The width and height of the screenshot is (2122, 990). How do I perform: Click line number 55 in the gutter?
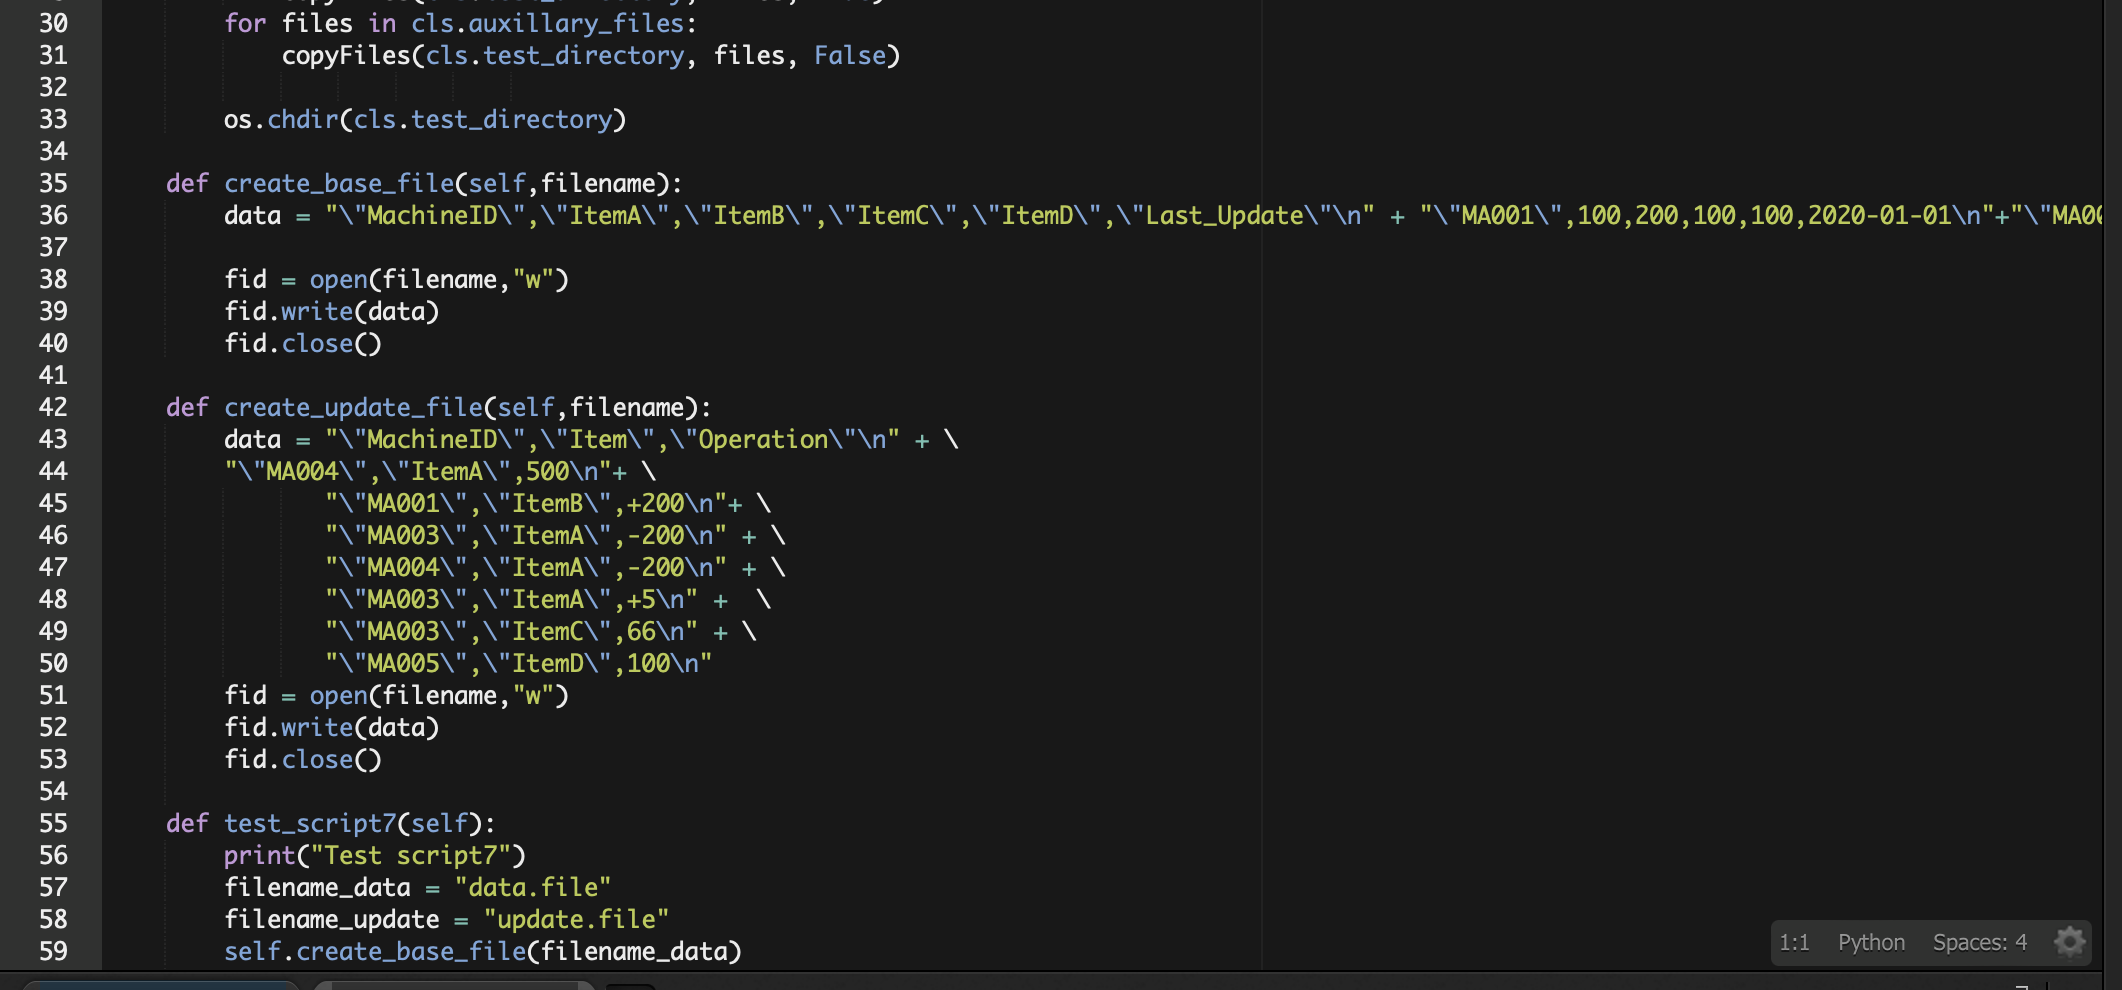click(x=55, y=823)
